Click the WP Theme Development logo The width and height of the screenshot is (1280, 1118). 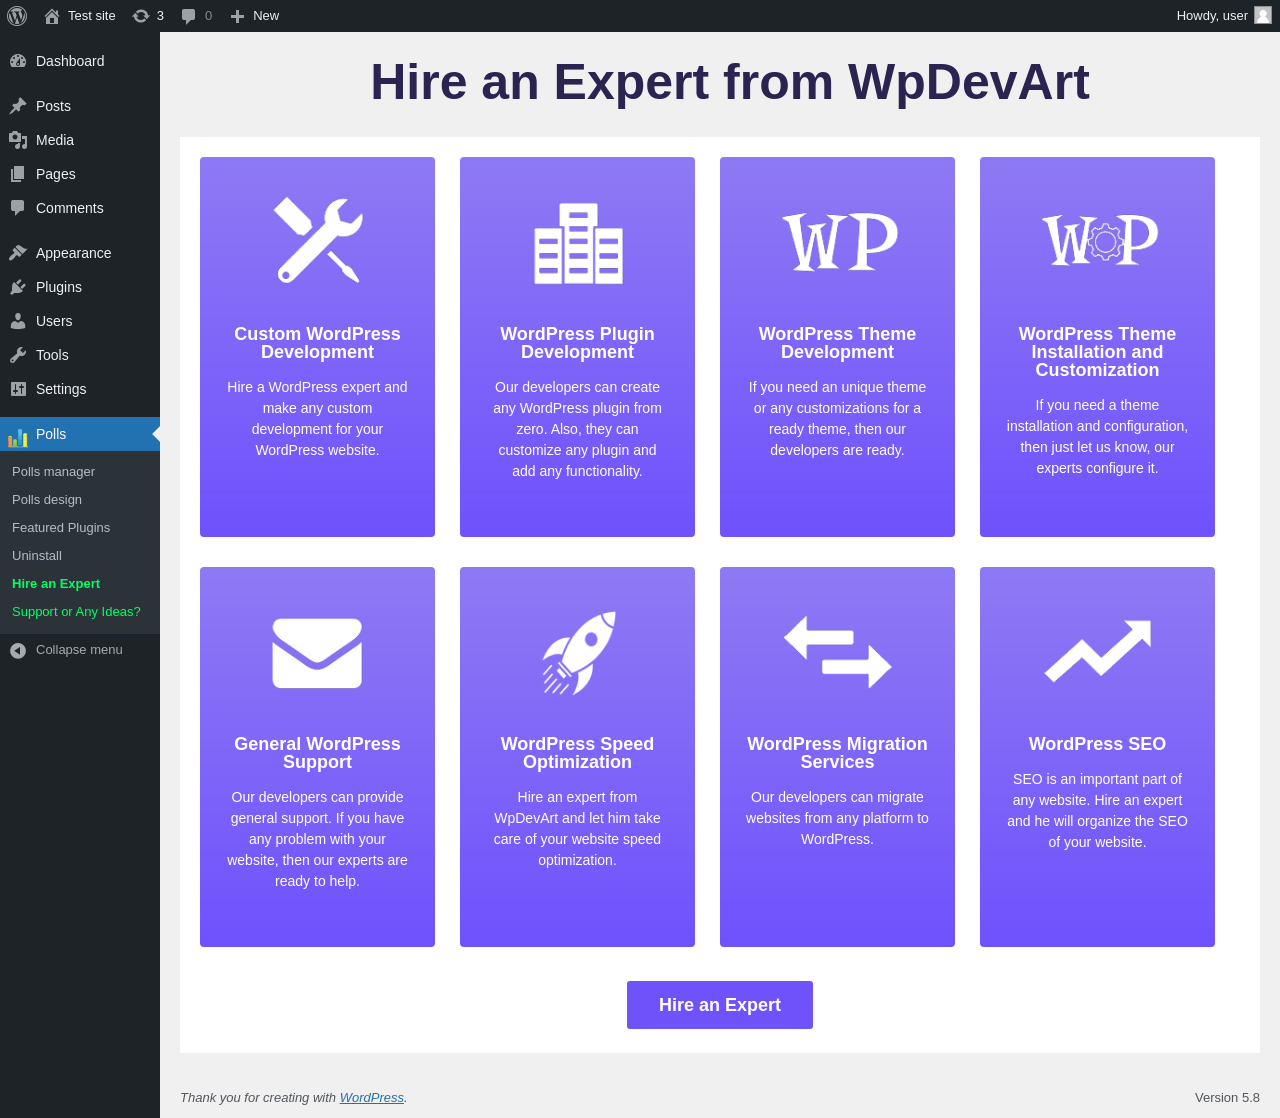[x=840, y=241]
